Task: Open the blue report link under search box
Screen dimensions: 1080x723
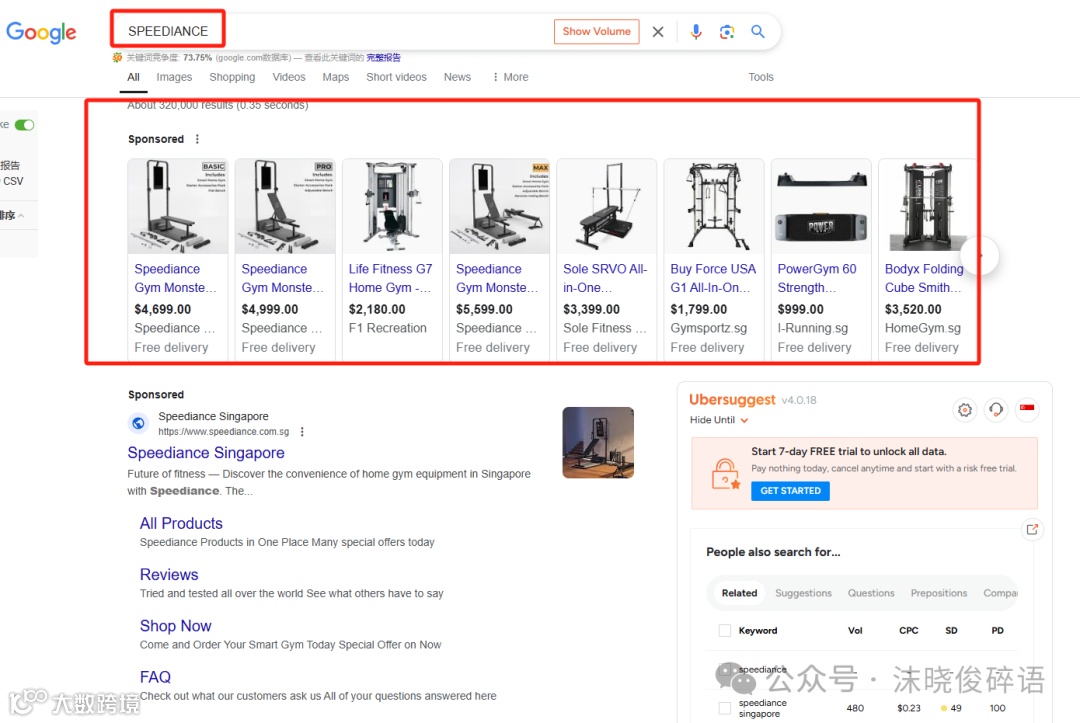Action: (x=383, y=58)
